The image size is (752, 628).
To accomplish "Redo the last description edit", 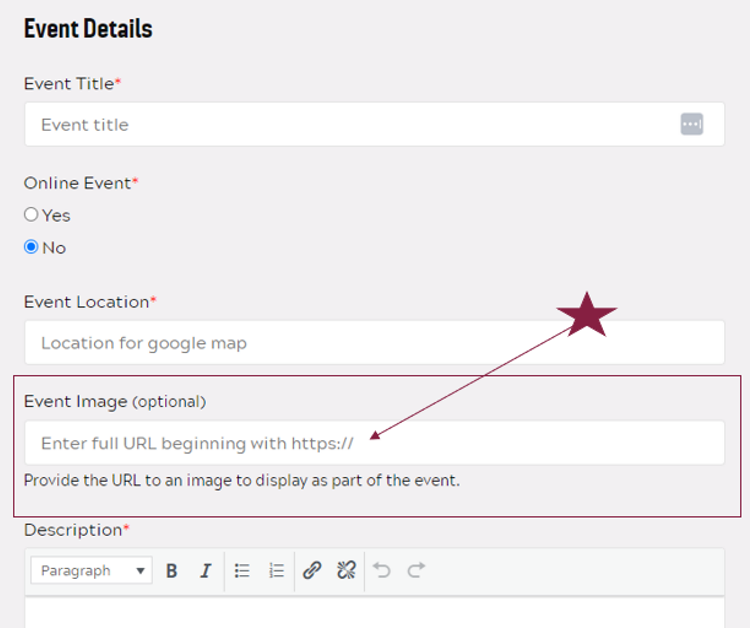I will [416, 570].
